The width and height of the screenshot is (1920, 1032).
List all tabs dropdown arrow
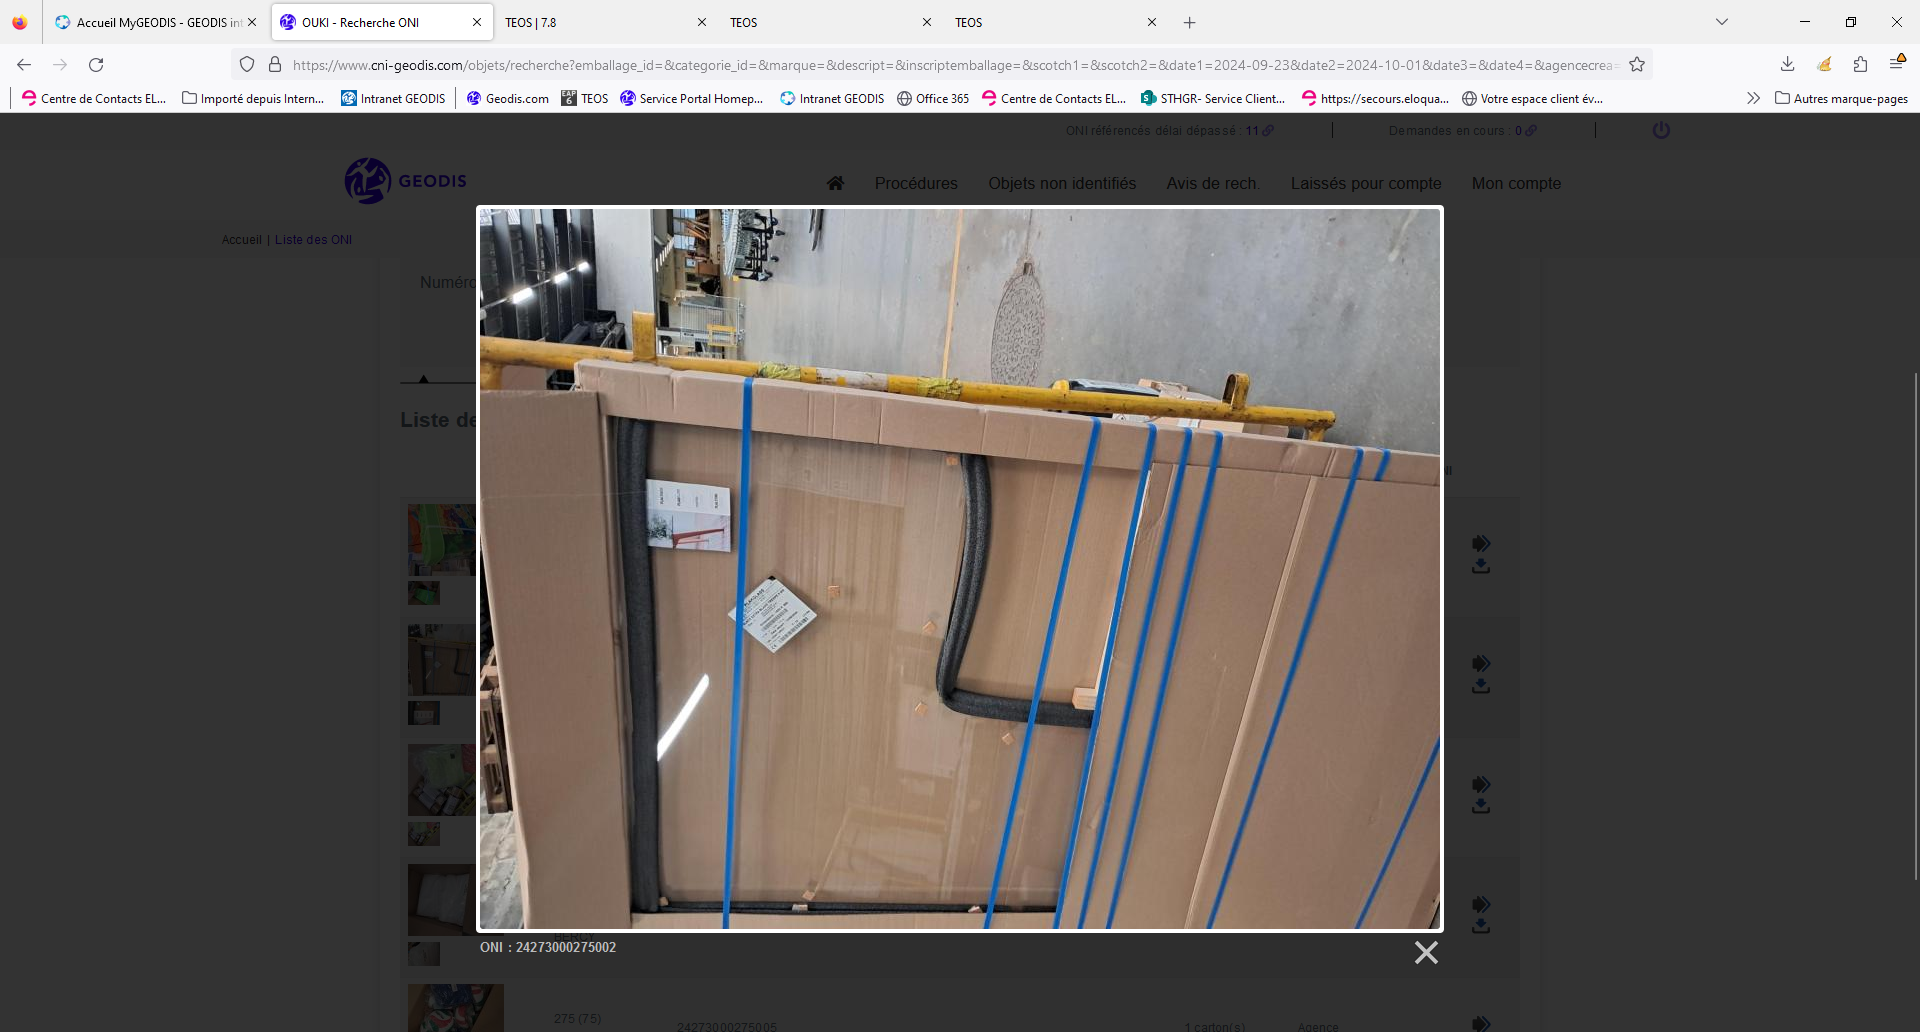point(1722,22)
